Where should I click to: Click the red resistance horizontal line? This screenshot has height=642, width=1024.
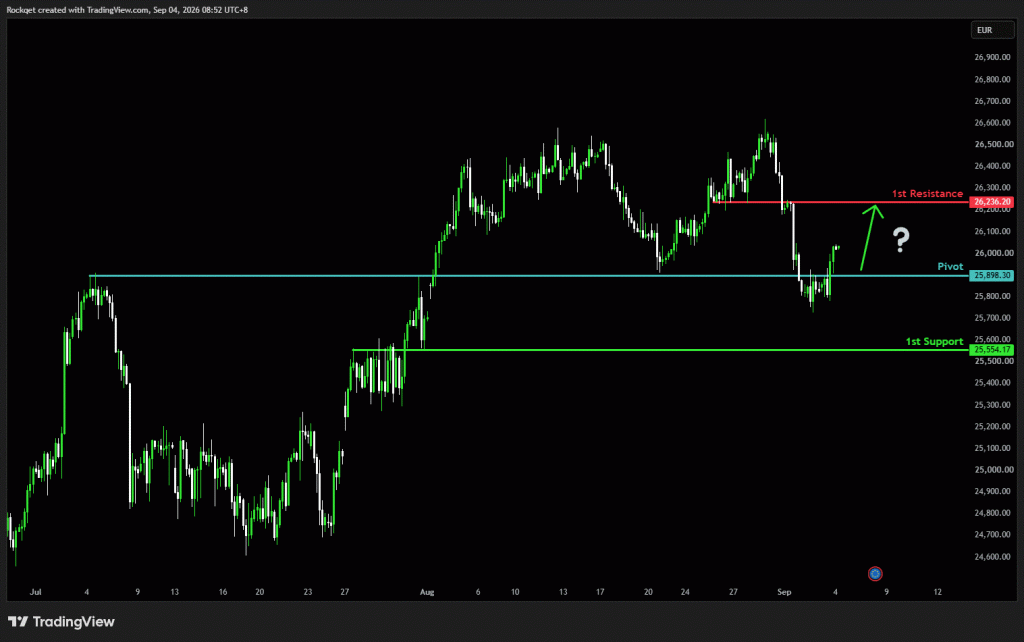[x=840, y=202]
